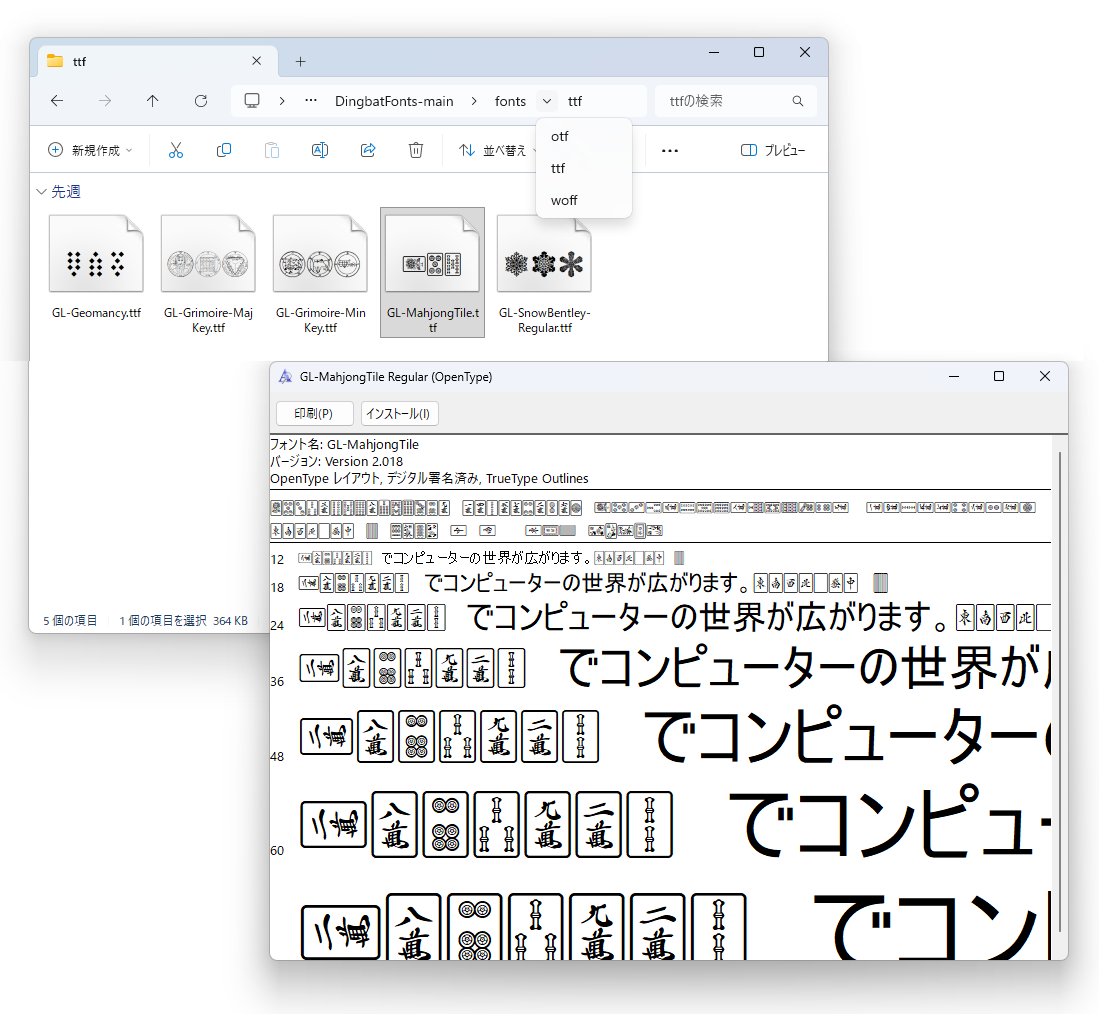This screenshot has width=1099, height=1014.
Task: Refresh the current folder view
Action: point(200,101)
